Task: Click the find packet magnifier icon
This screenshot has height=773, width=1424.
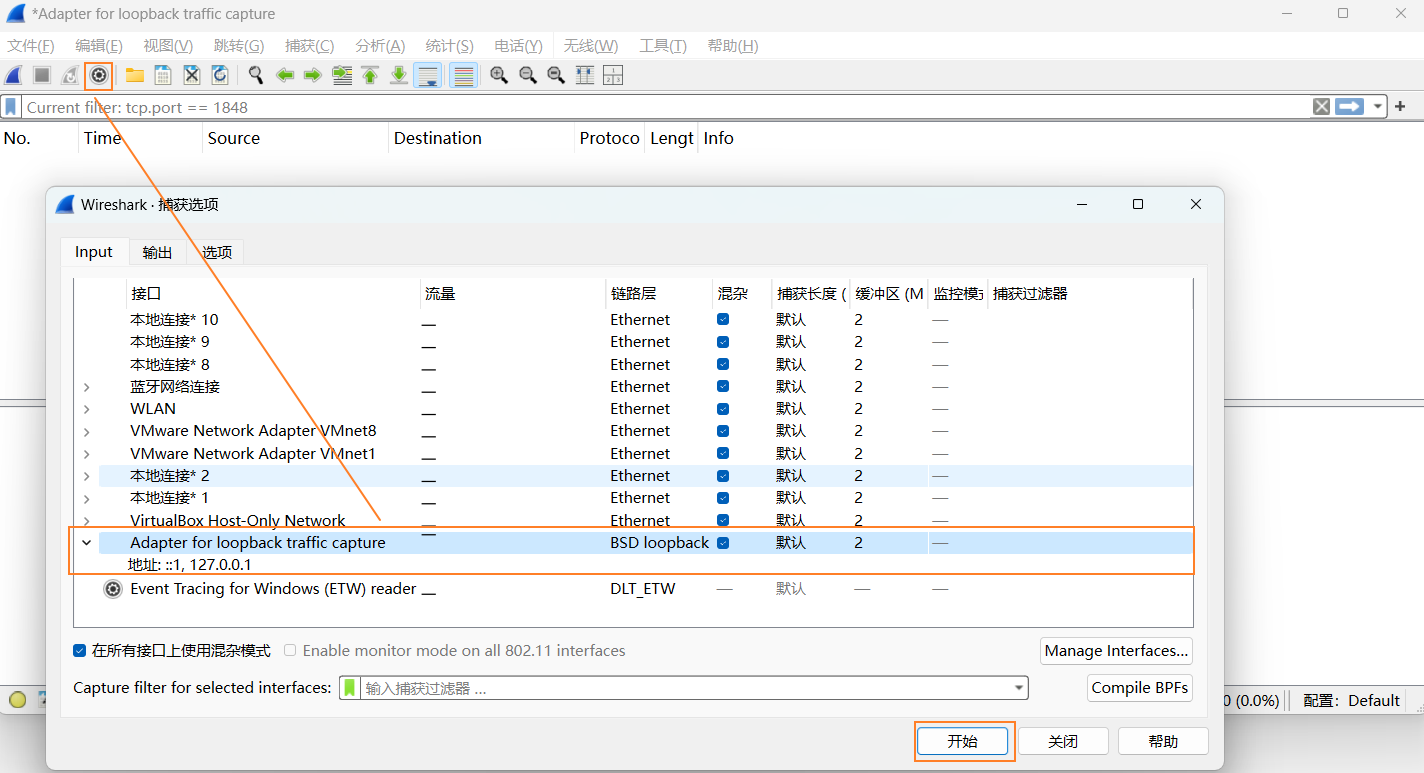Action: tap(256, 75)
